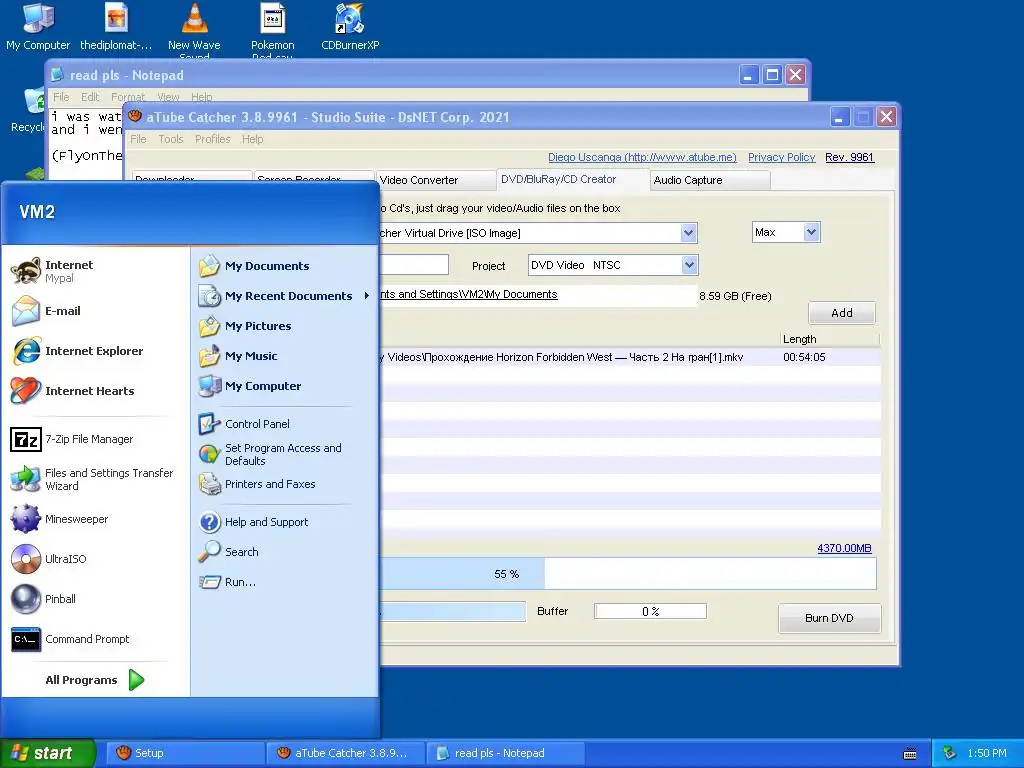This screenshot has width=1024, height=768.
Task: Open the Max speed dropdown
Action: tap(811, 232)
